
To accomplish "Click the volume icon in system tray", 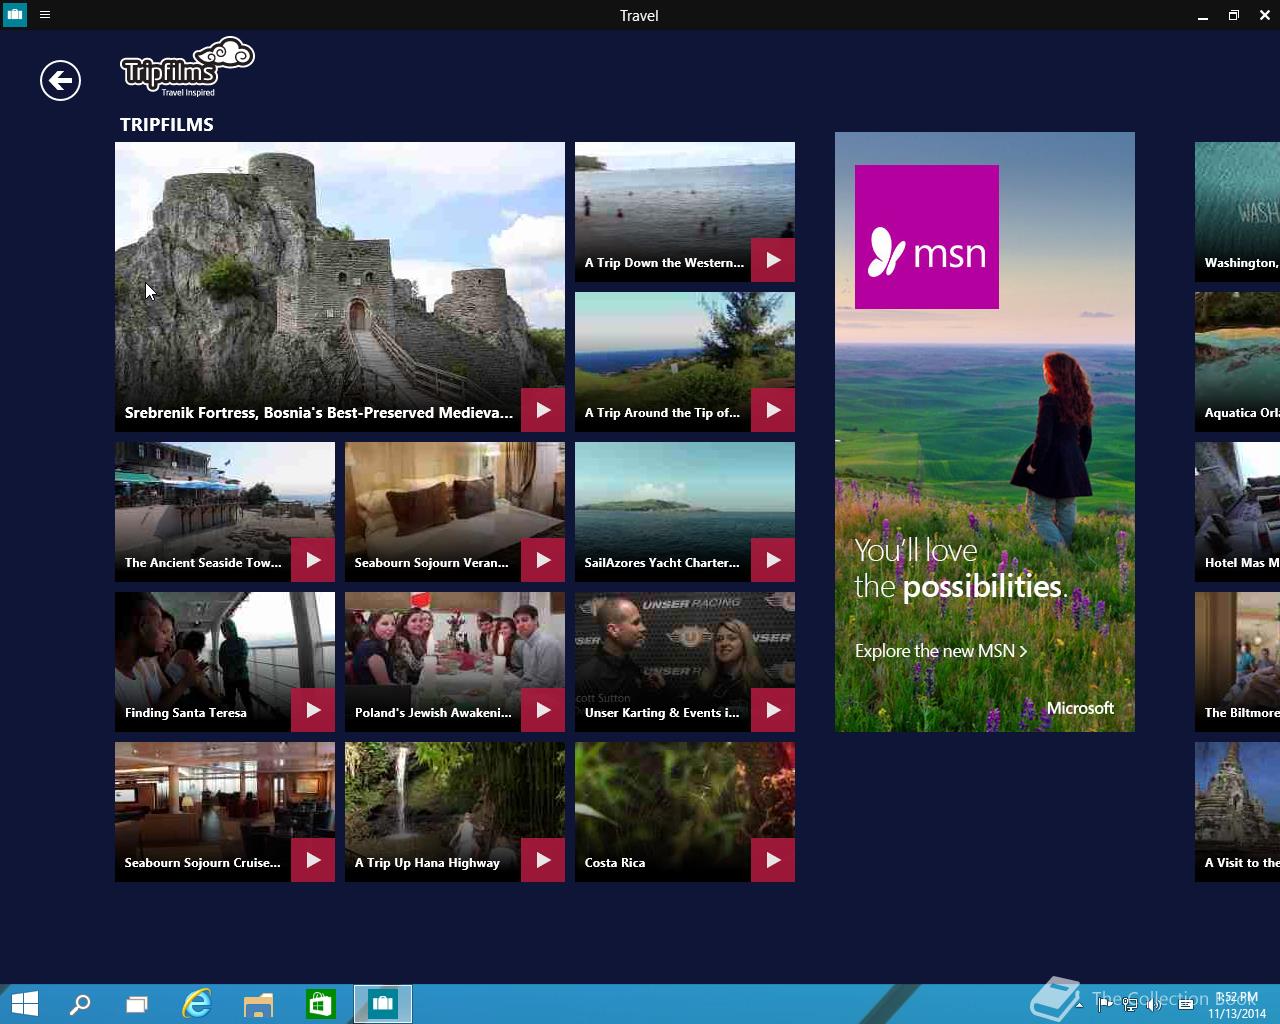I will (x=1154, y=1004).
